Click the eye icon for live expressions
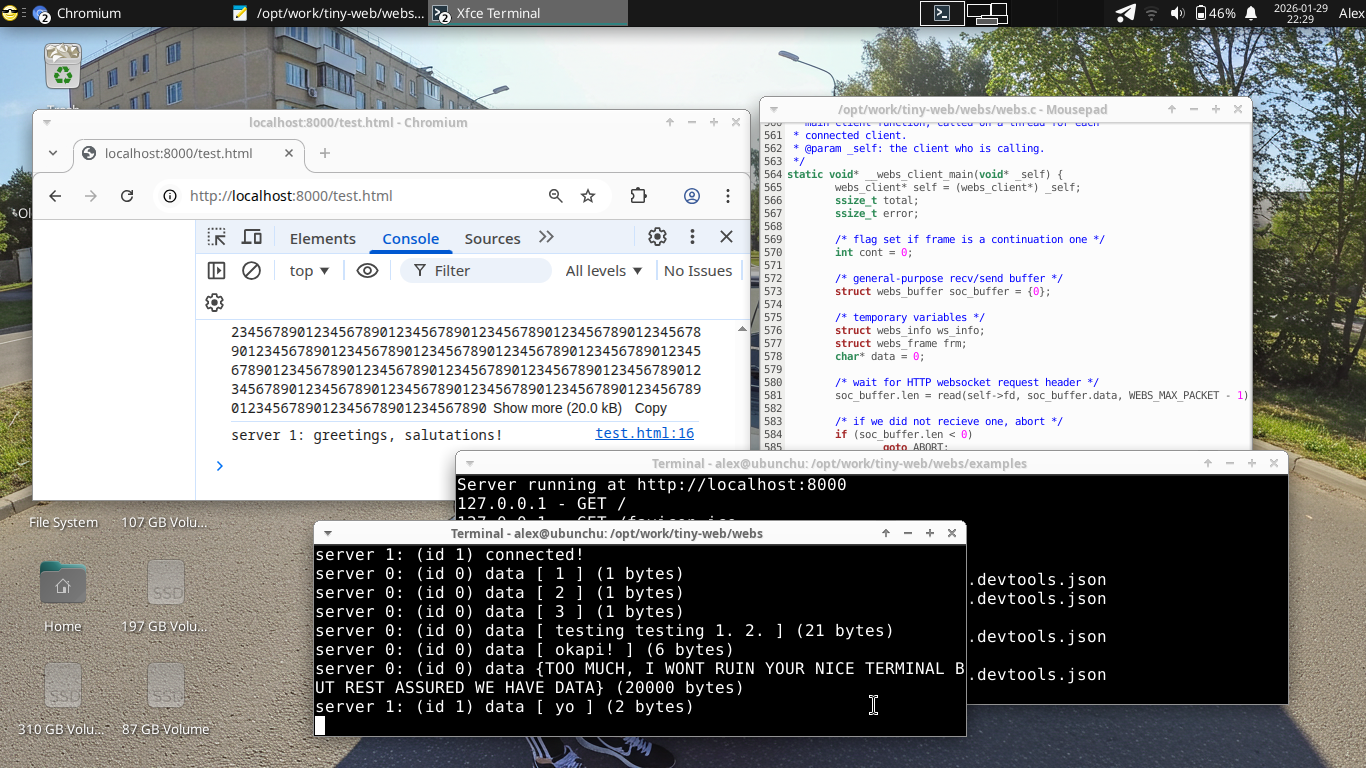Viewport: 1366px width, 768px height. click(x=367, y=270)
